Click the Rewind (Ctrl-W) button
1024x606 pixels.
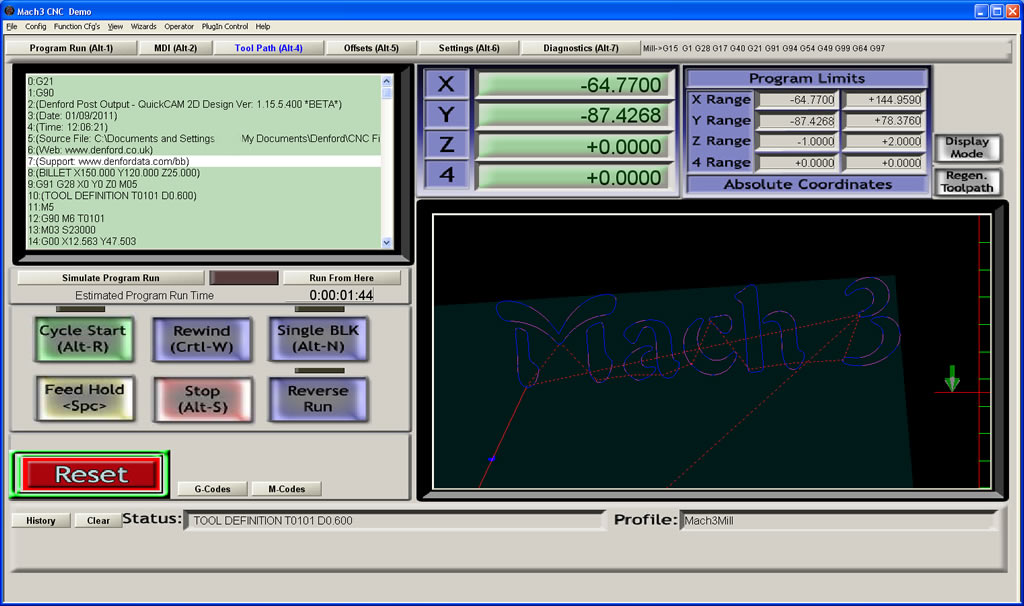point(201,339)
